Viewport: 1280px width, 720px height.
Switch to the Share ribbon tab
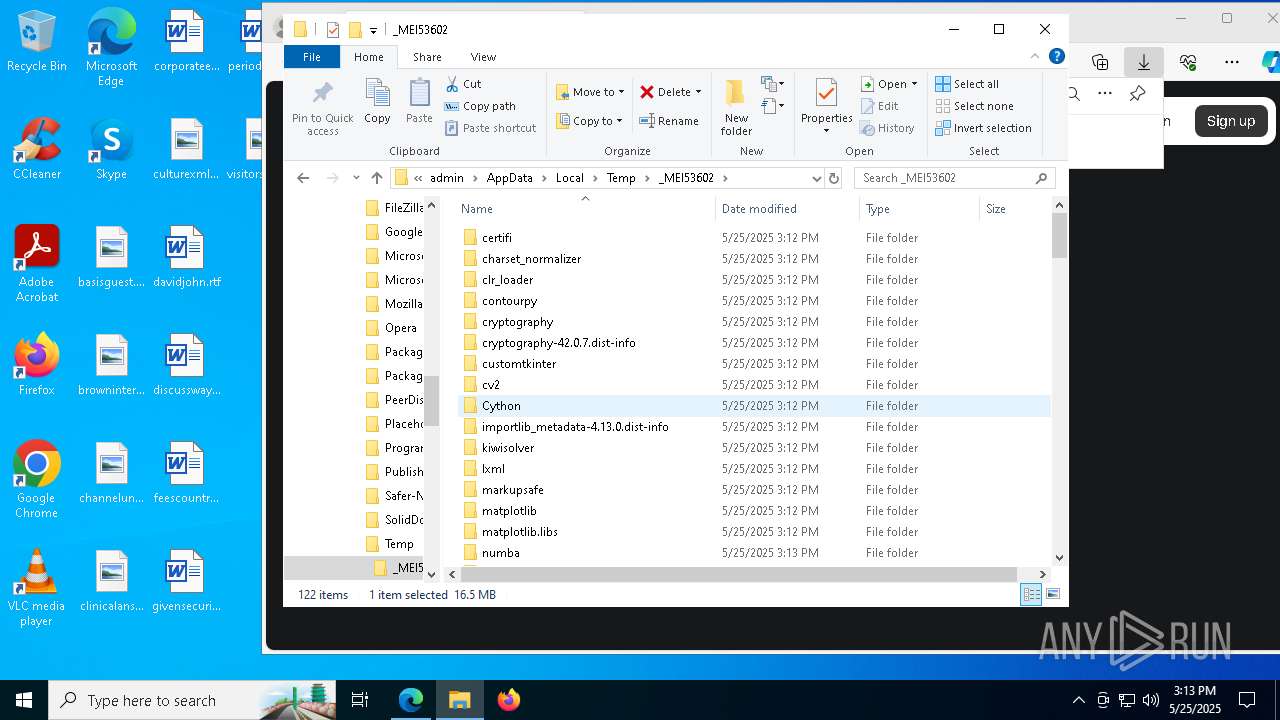point(427,57)
